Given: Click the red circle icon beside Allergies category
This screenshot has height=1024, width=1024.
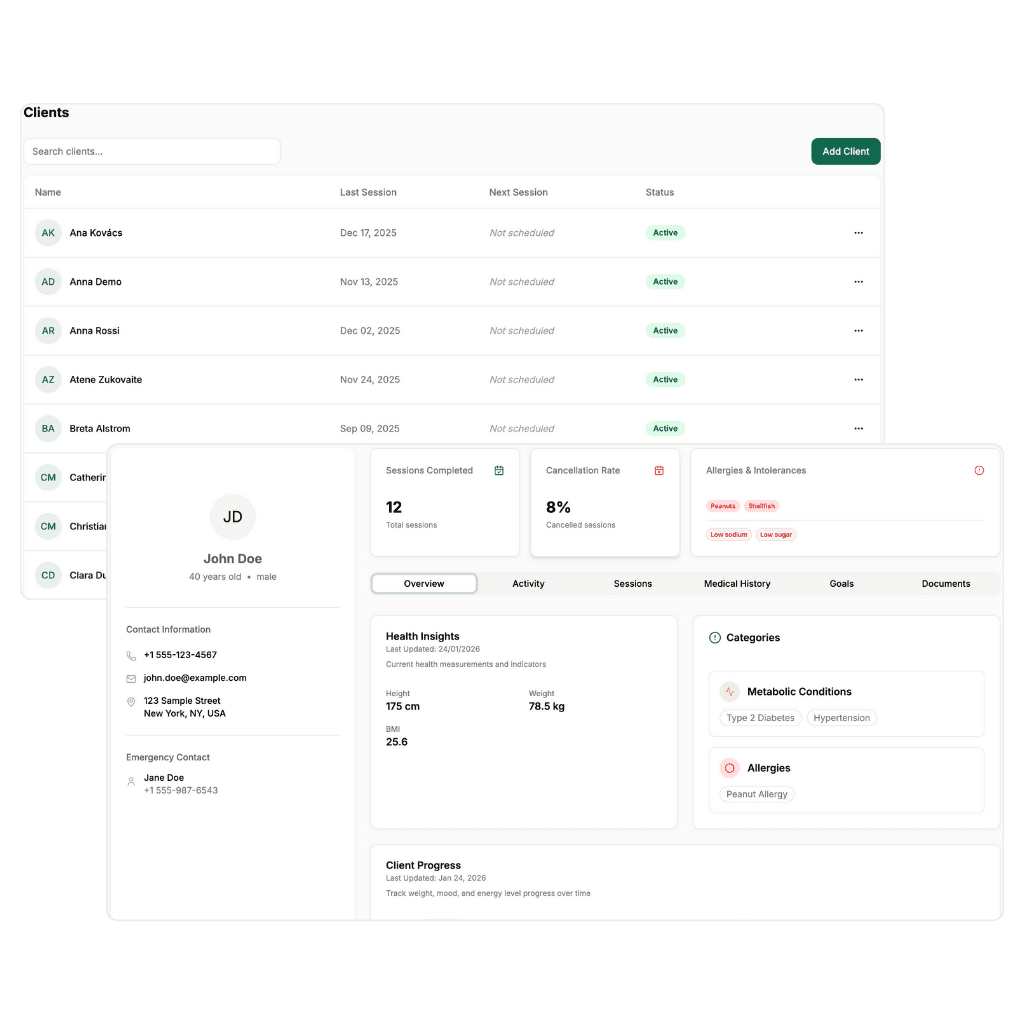Looking at the screenshot, I should coord(729,767).
